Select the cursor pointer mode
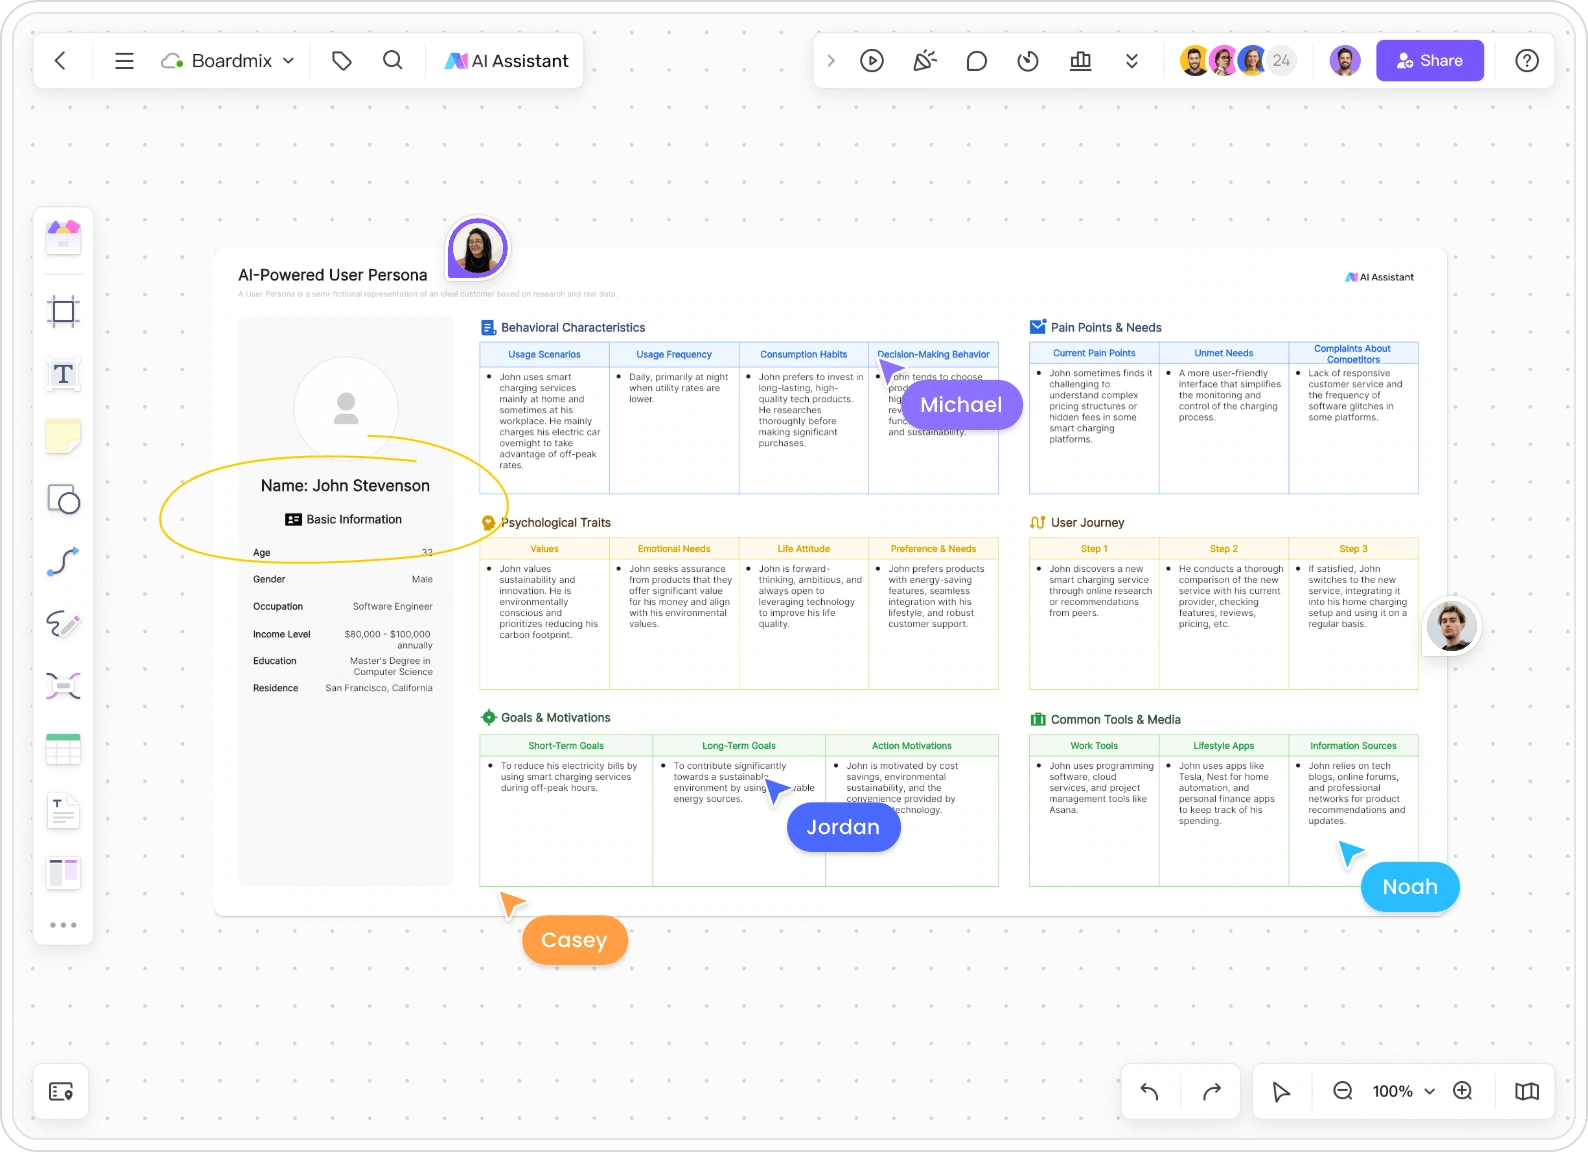The height and width of the screenshot is (1152, 1588). click(x=1281, y=1091)
